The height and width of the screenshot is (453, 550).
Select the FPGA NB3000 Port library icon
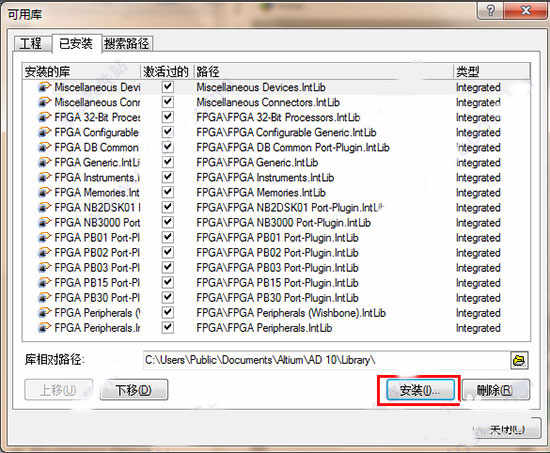(45, 222)
